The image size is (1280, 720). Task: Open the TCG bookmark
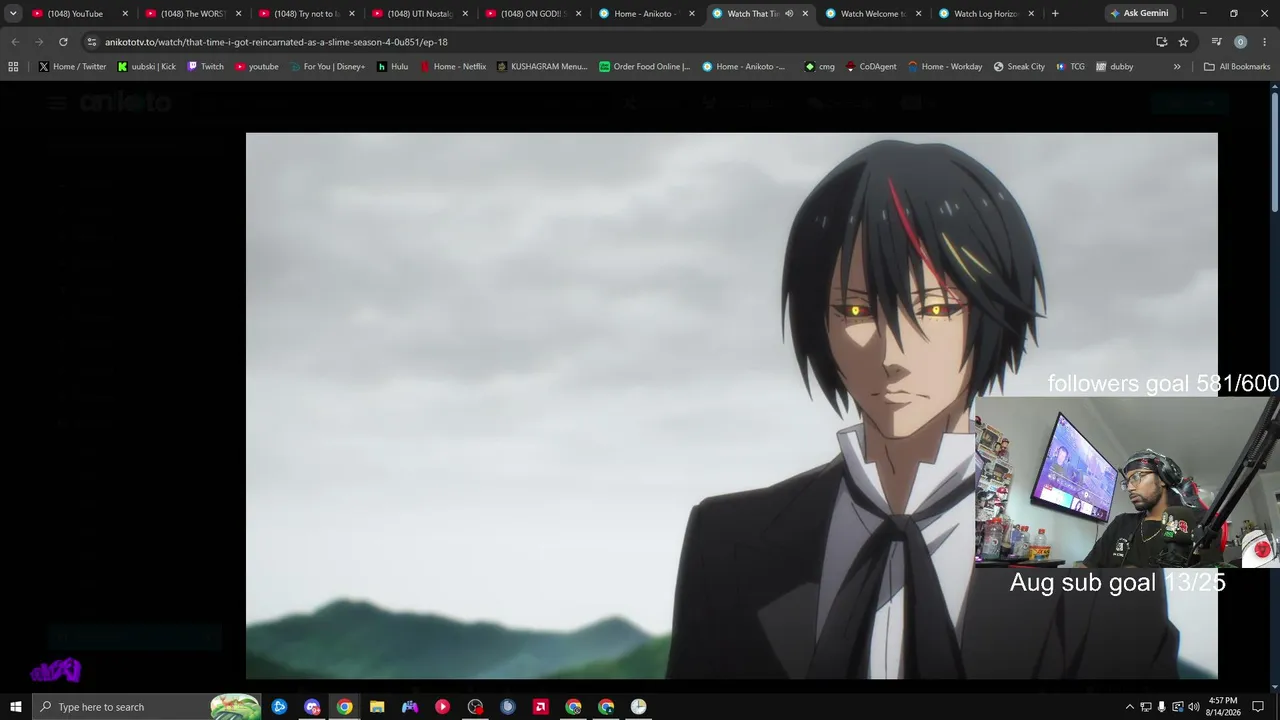click(x=1070, y=67)
